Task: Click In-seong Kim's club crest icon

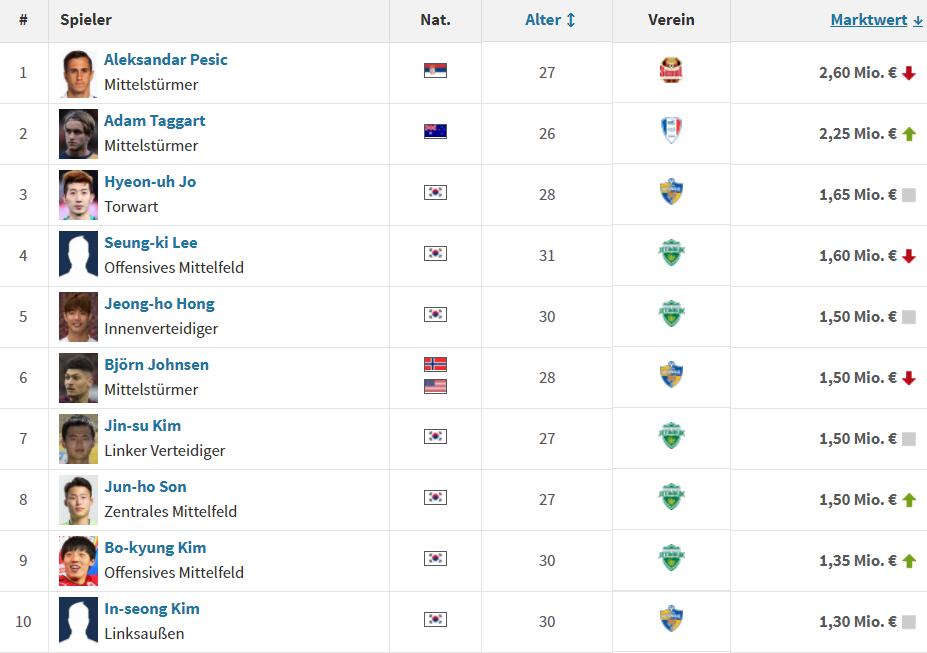Action: [671, 619]
